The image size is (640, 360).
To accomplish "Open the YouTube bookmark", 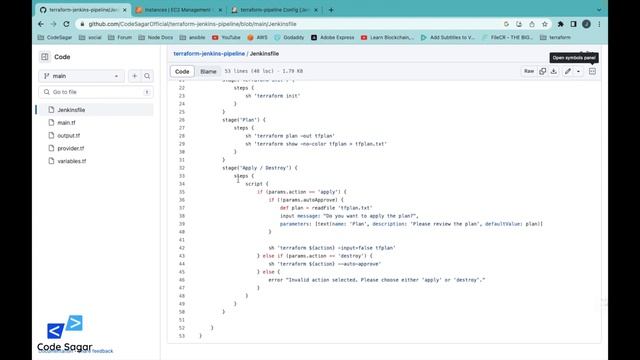I will click(226, 37).
